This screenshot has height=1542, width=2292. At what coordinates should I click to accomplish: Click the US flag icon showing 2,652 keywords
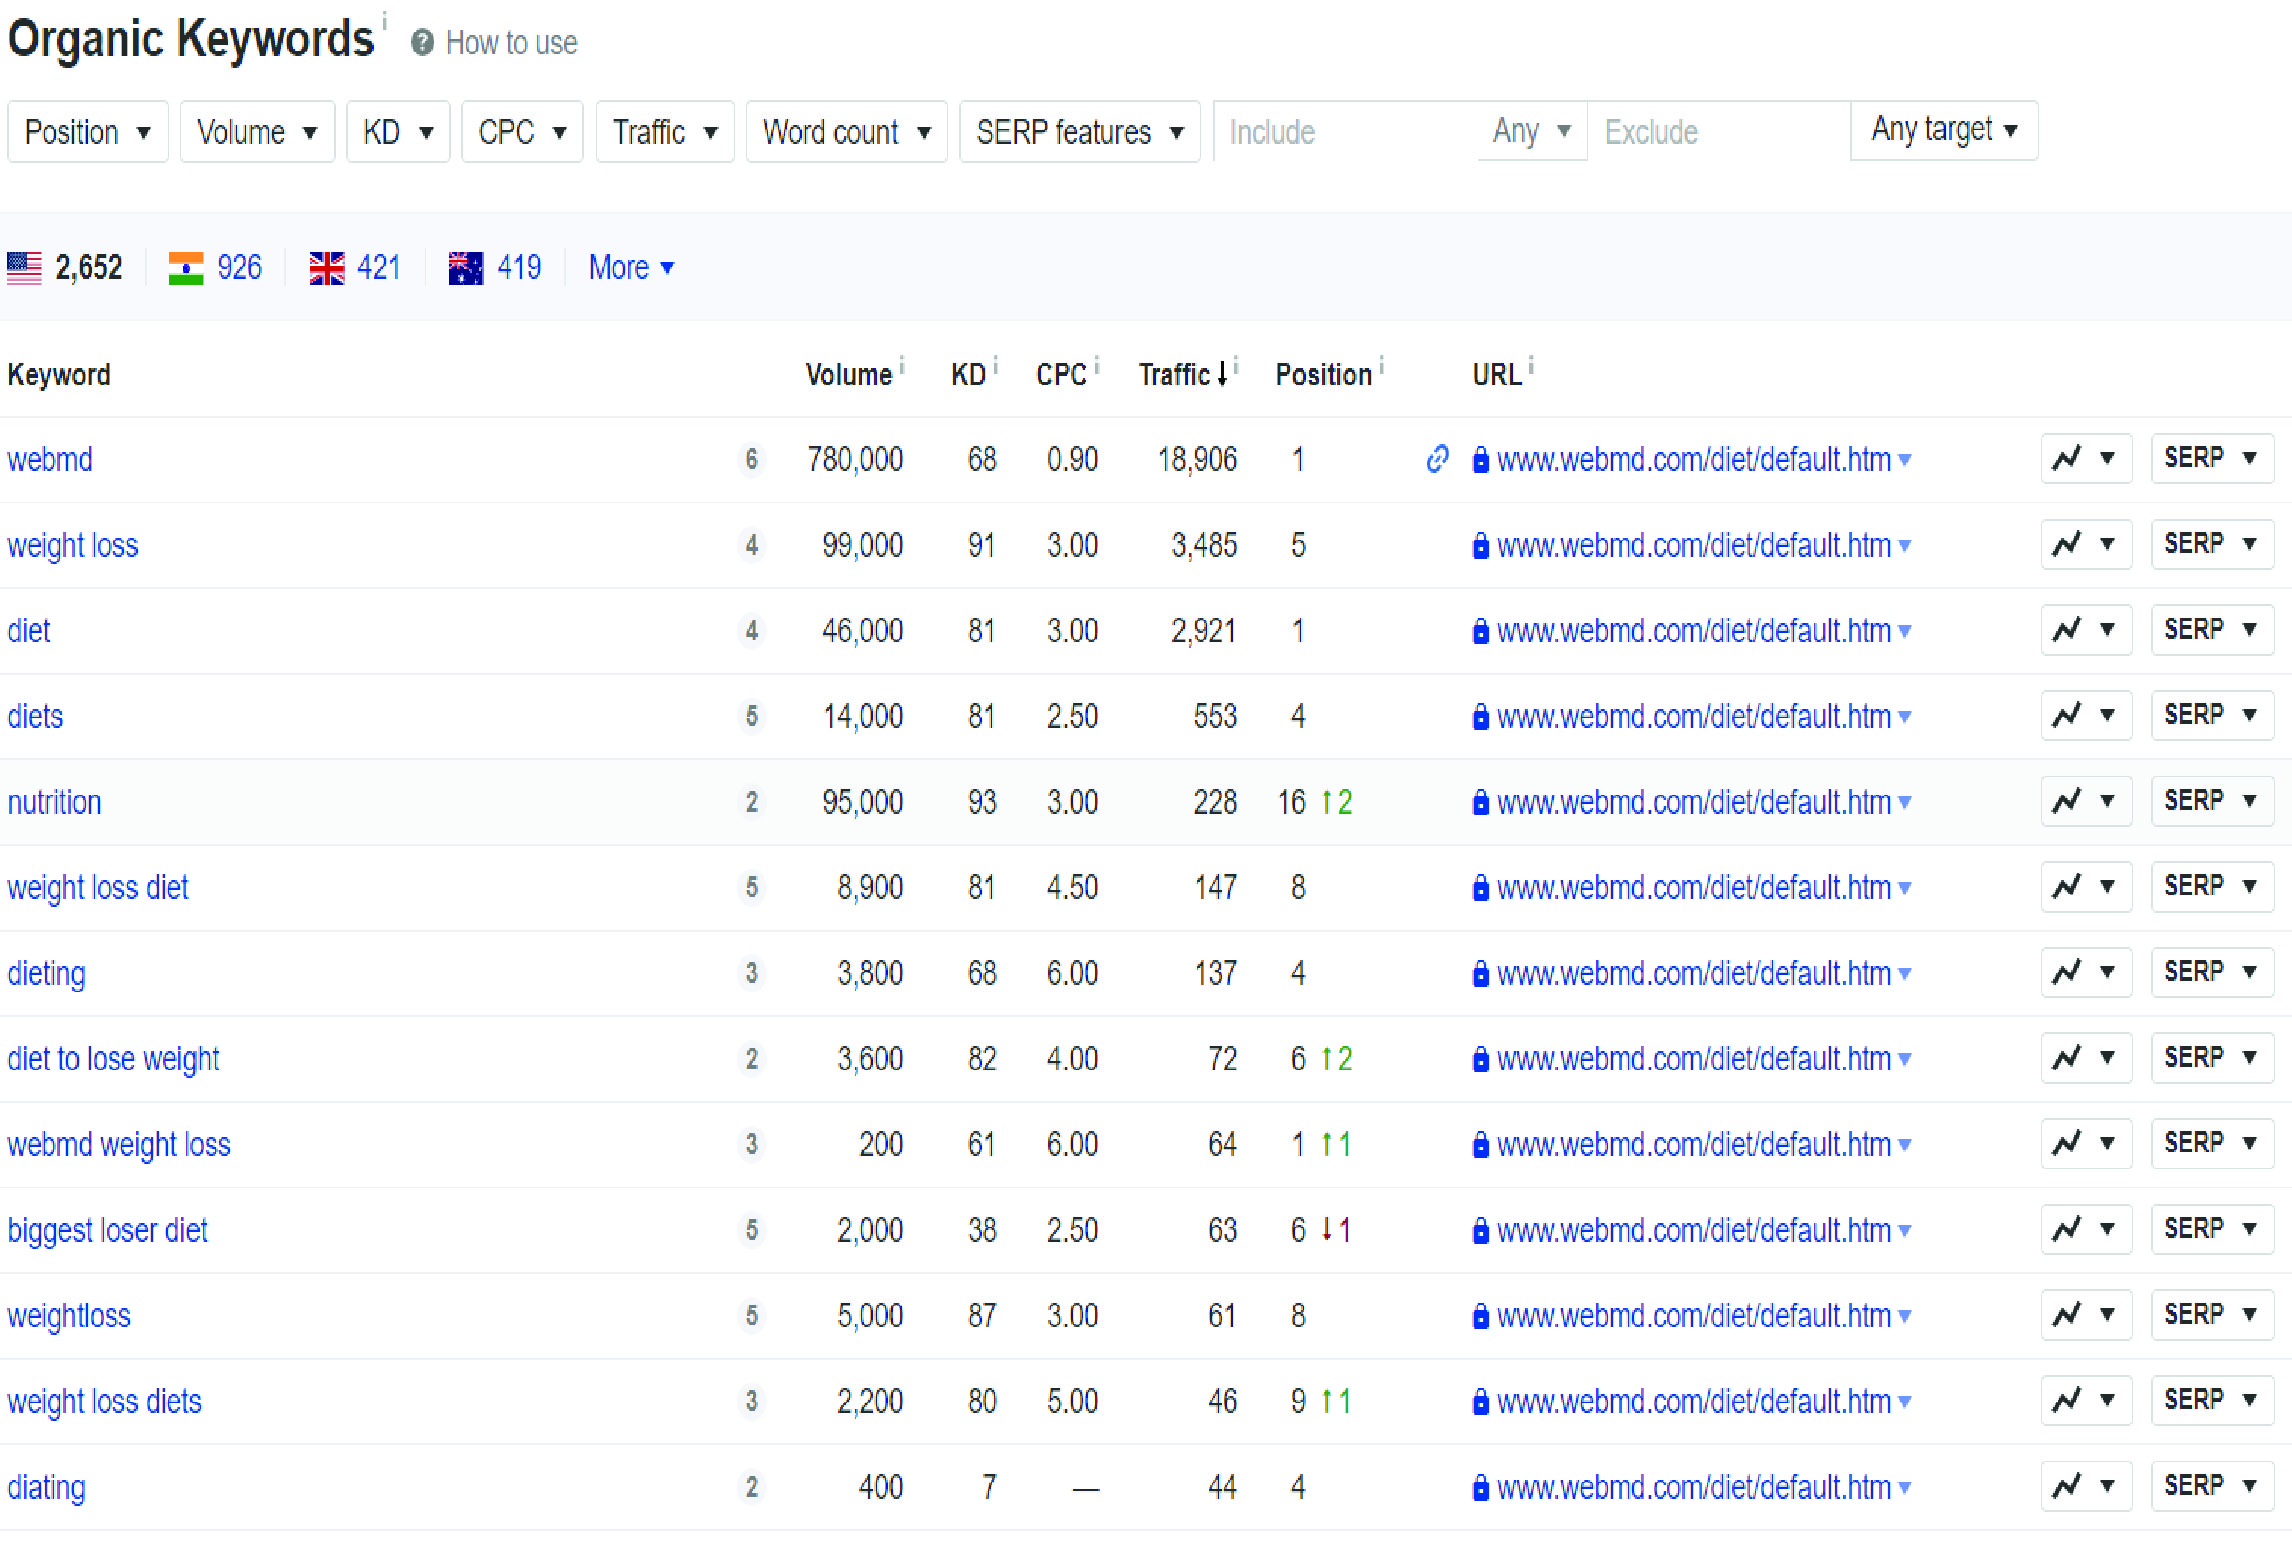coord(23,266)
